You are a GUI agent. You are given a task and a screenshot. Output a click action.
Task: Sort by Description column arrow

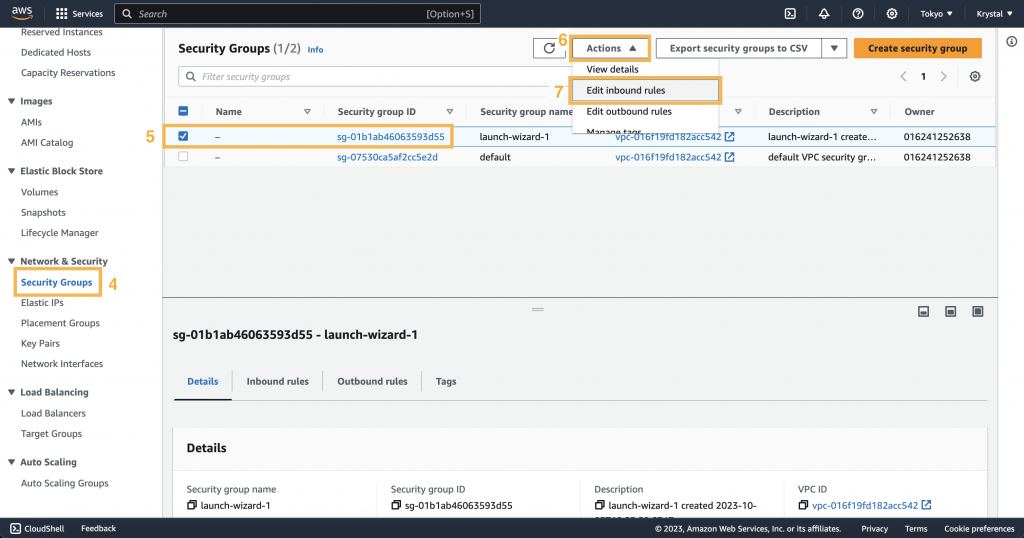(x=874, y=112)
